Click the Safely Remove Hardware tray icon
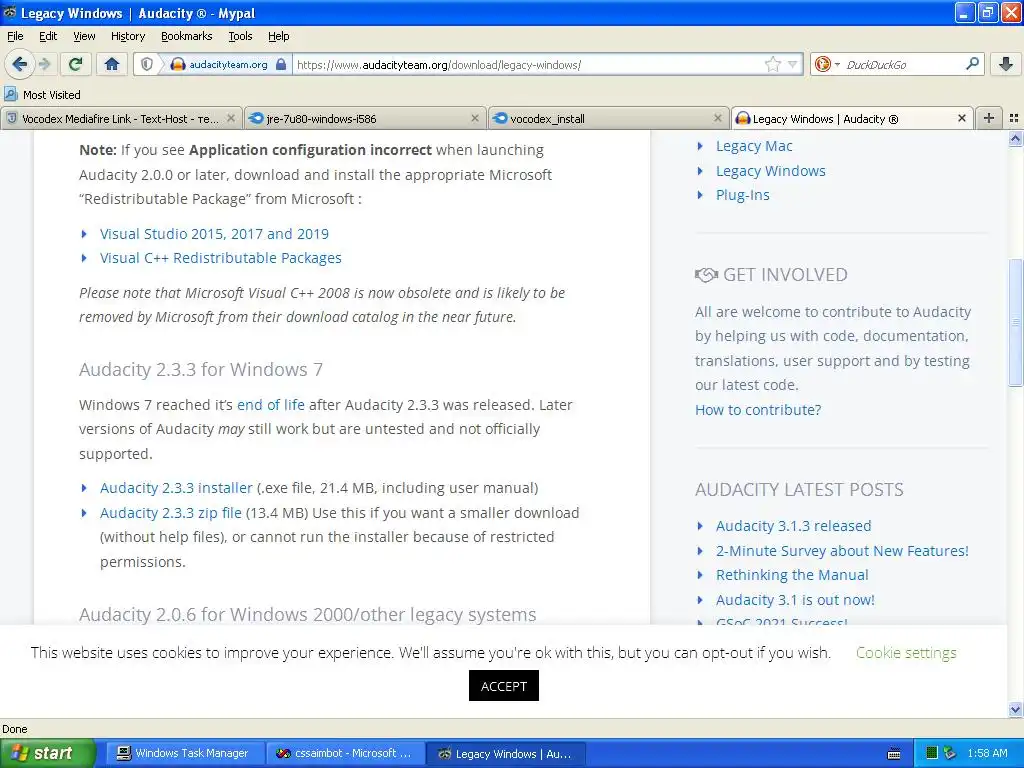The image size is (1024, 768). pos(950,754)
